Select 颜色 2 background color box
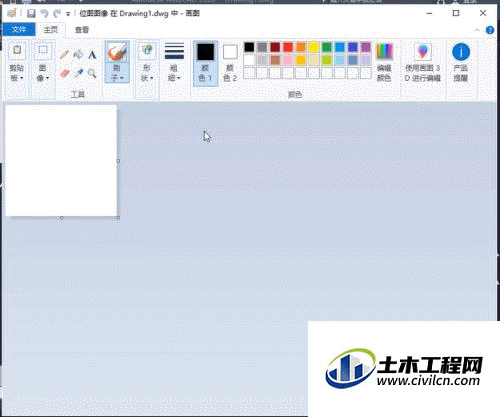Screen dimensions: 500x417 (x=230, y=63)
